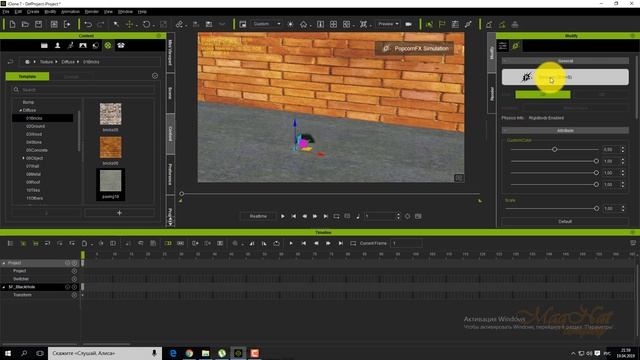
Task: Choose the Move object tool
Action: (129, 24)
